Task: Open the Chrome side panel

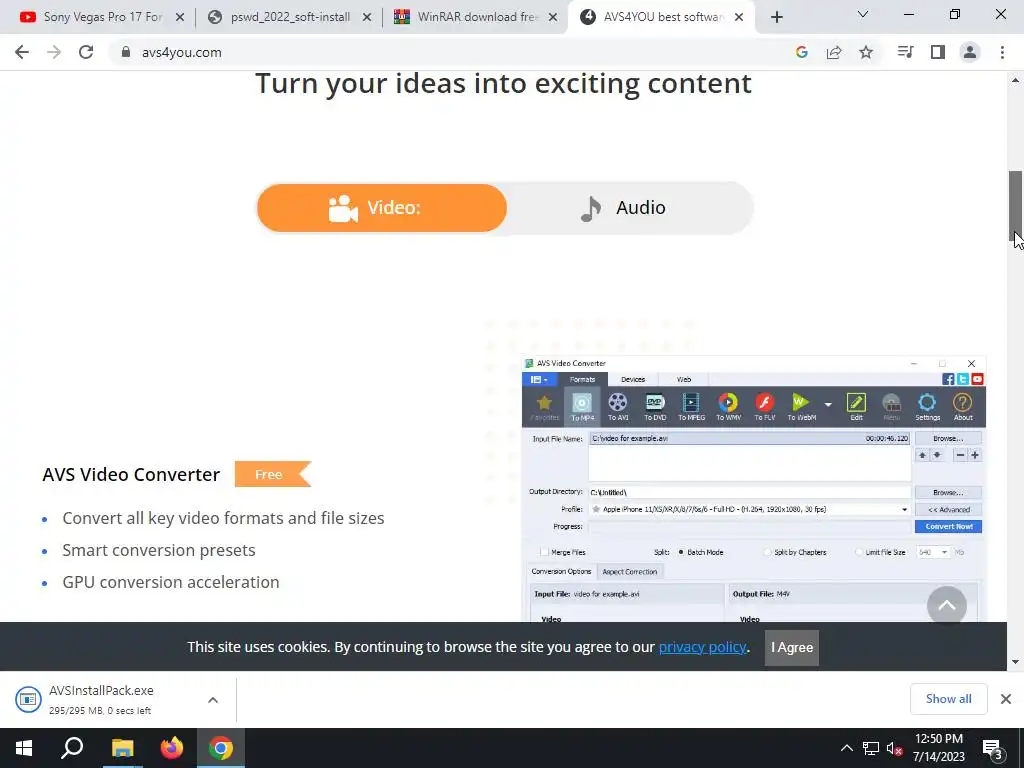Action: [938, 52]
